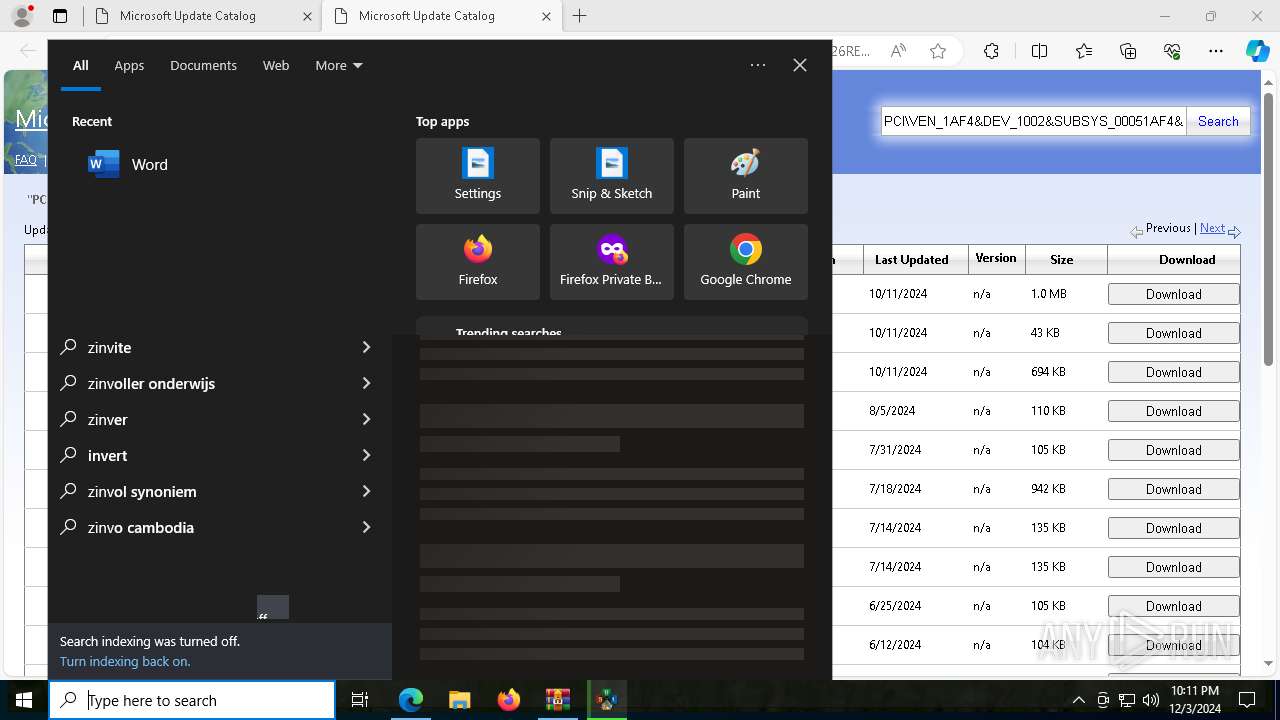Screen dimensions: 1280x720
Task: Switch to the Apps filter tab
Action: (129, 65)
